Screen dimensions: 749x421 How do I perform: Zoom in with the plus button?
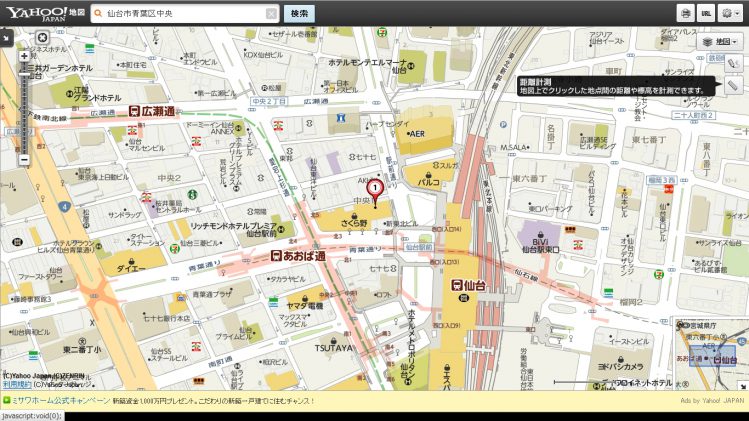[x=24, y=56]
